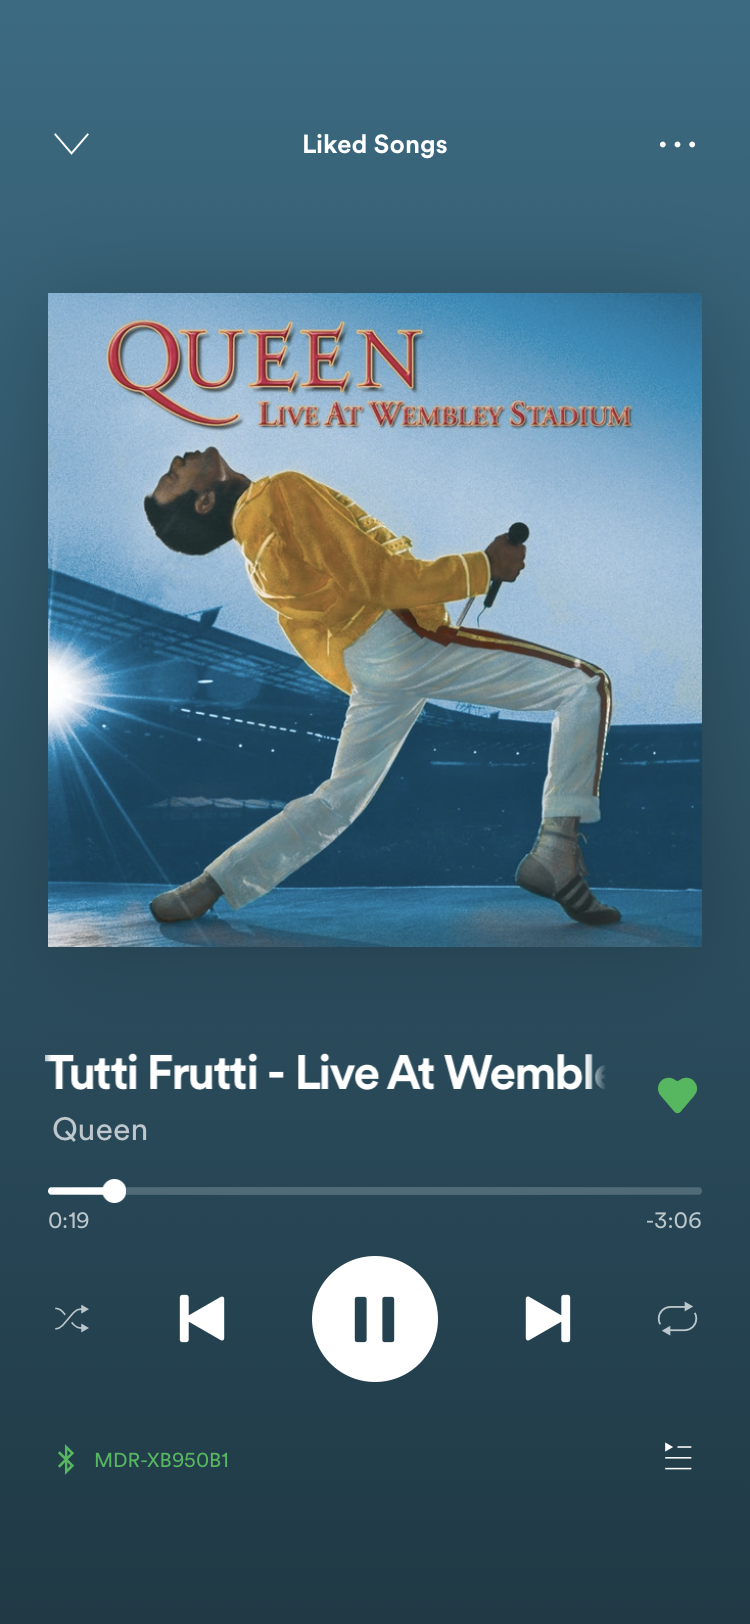Open the three-dot options menu
The width and height of the screenshot is (750, 1624).
[677, 145]
